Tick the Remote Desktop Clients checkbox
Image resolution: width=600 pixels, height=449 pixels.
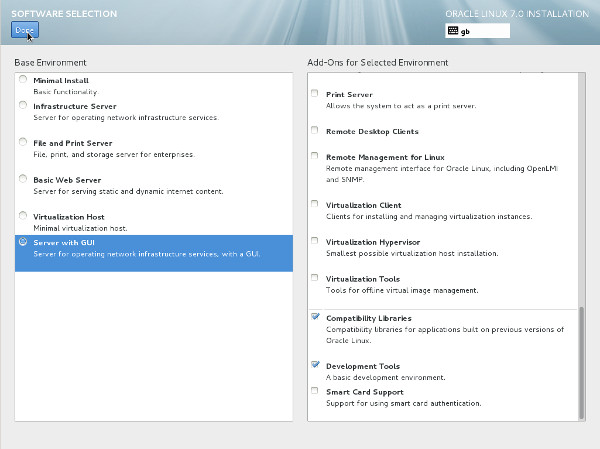pyautogui.click(x=315, y=130)
